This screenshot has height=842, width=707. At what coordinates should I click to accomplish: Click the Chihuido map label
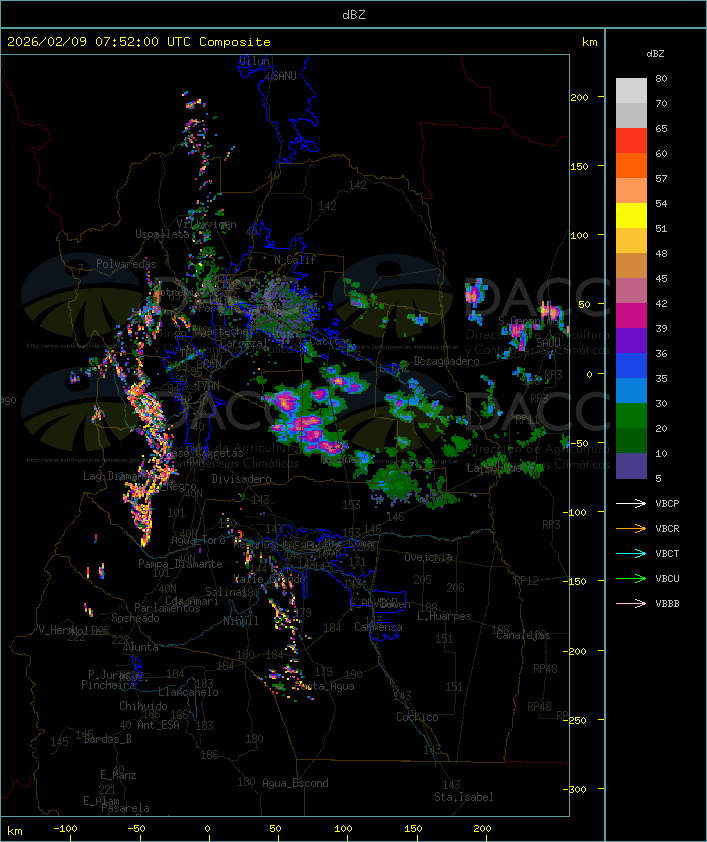tap(143, 706)
